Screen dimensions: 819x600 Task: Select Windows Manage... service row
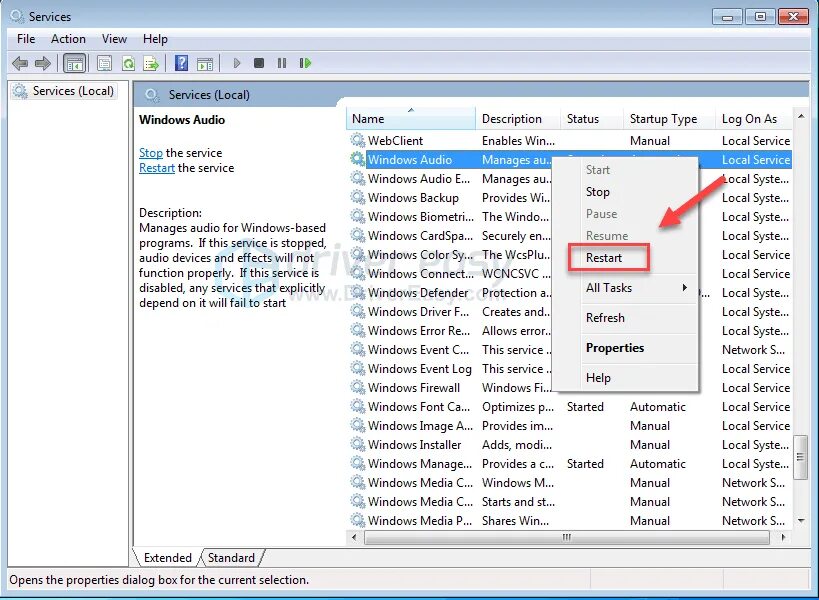[x=570, y=464]
